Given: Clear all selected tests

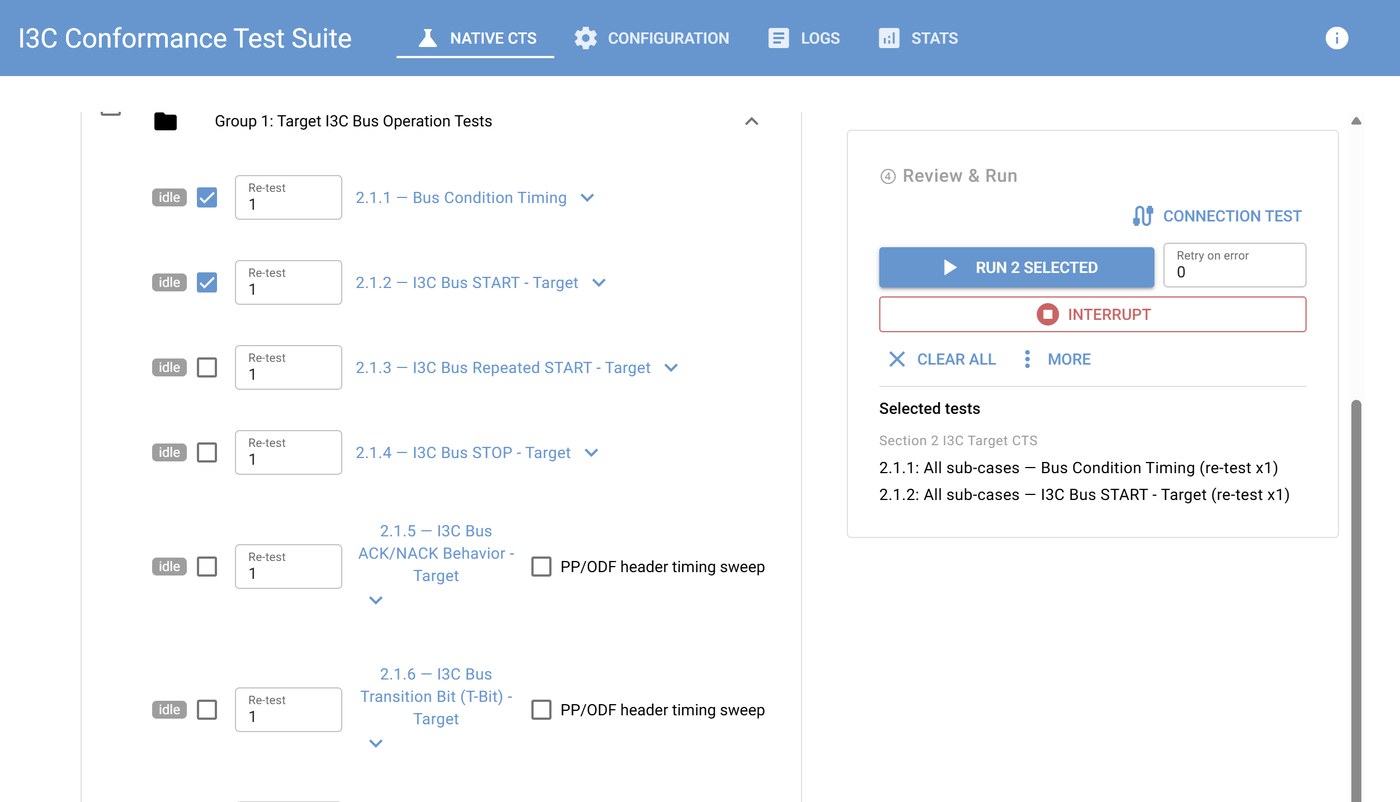Looking at the screenshot, I should pyautogui.click(x=942, y=359).
